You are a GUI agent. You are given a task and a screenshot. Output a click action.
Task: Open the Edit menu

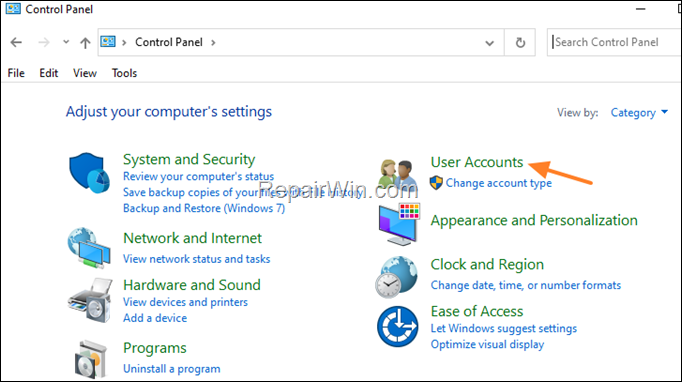(49, 73)
